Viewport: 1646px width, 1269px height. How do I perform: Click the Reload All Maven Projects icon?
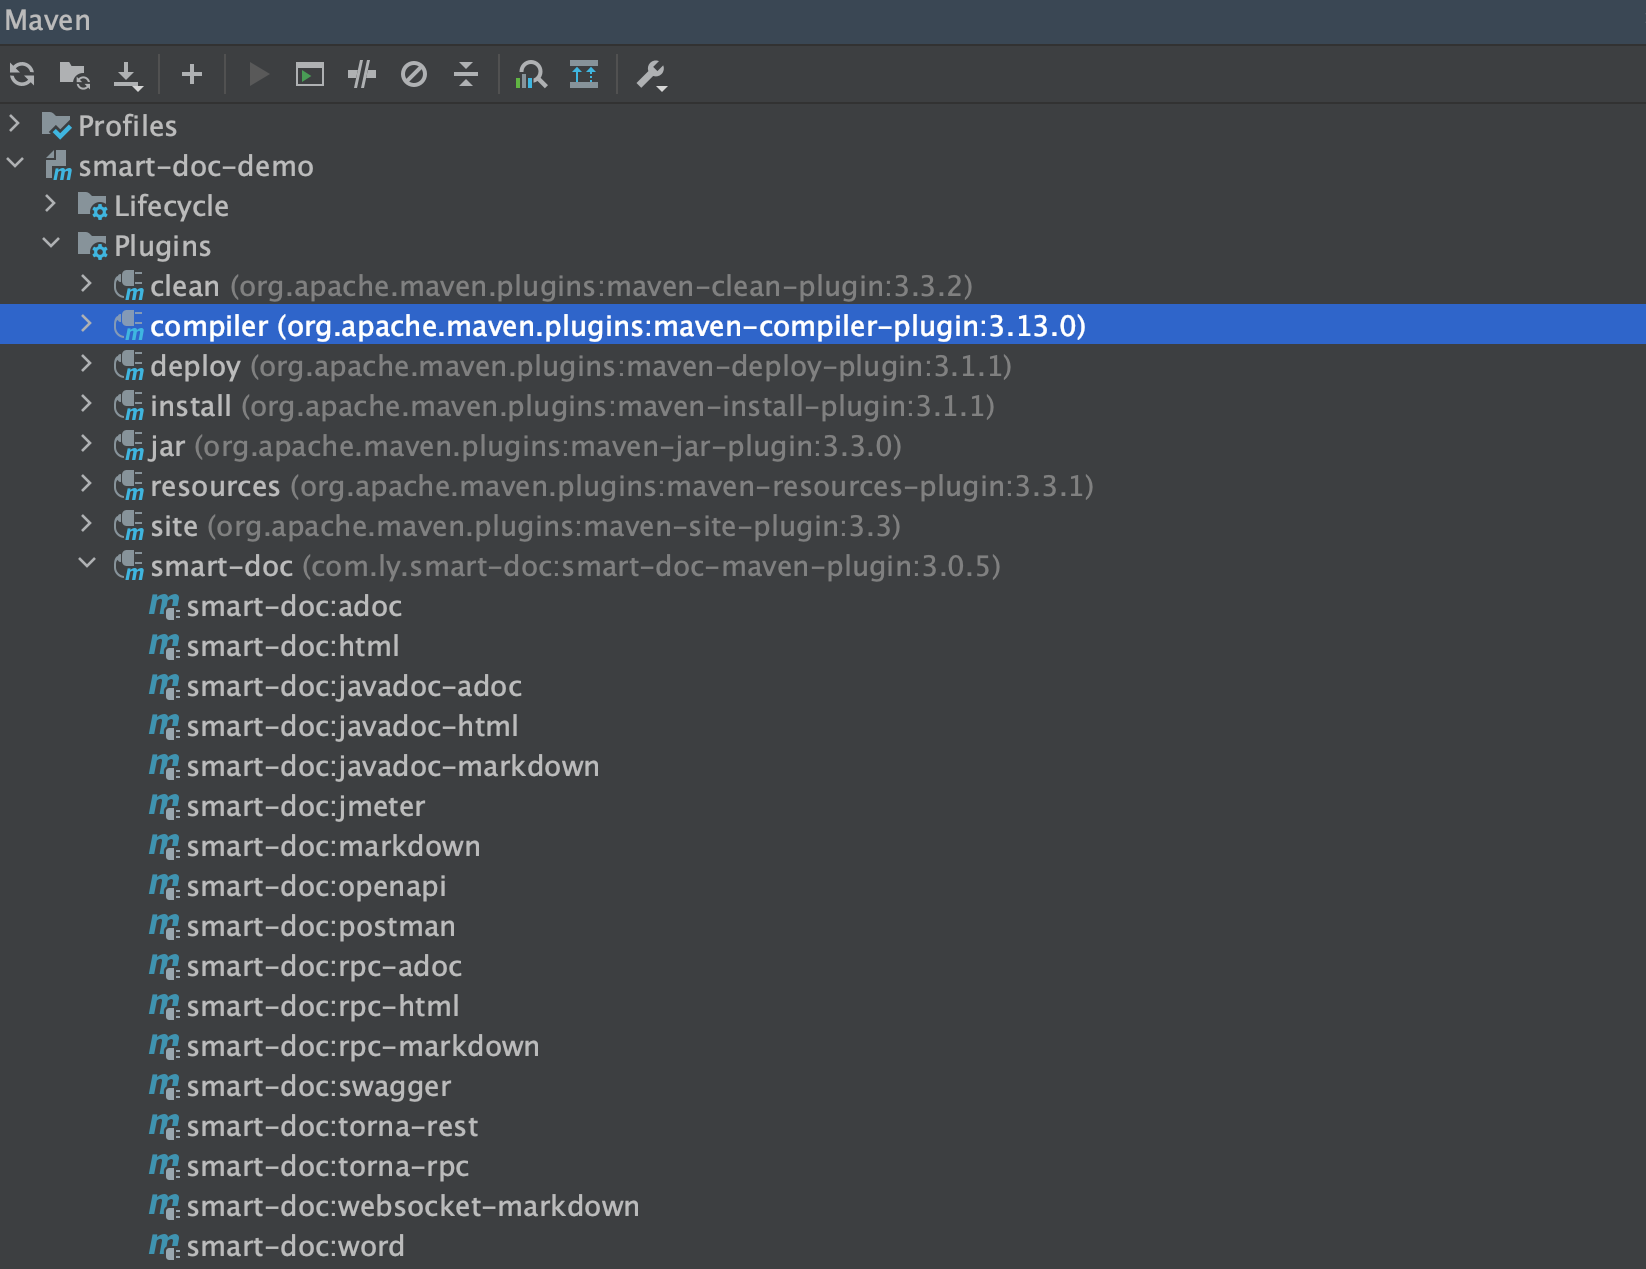coord(22,74)
